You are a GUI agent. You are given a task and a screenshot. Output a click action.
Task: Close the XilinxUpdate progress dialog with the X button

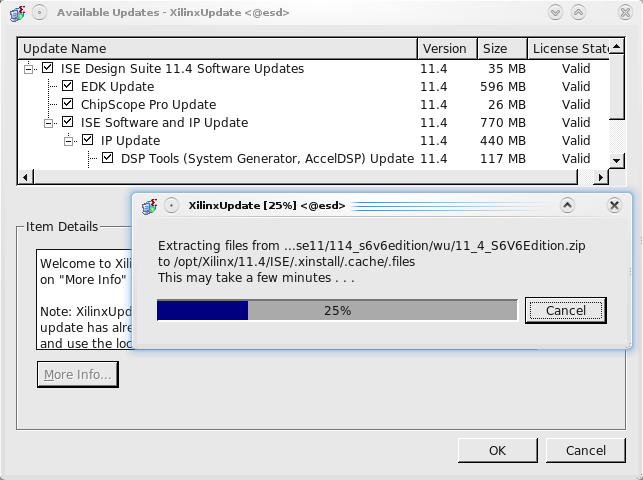click(614, 205)
